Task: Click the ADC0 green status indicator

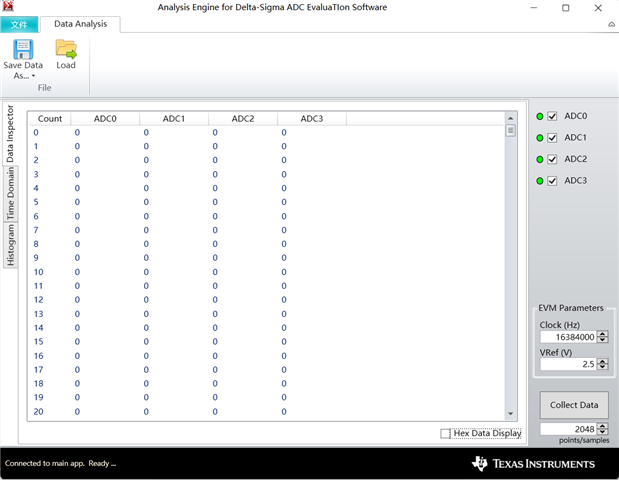Action: pos(540,116)
